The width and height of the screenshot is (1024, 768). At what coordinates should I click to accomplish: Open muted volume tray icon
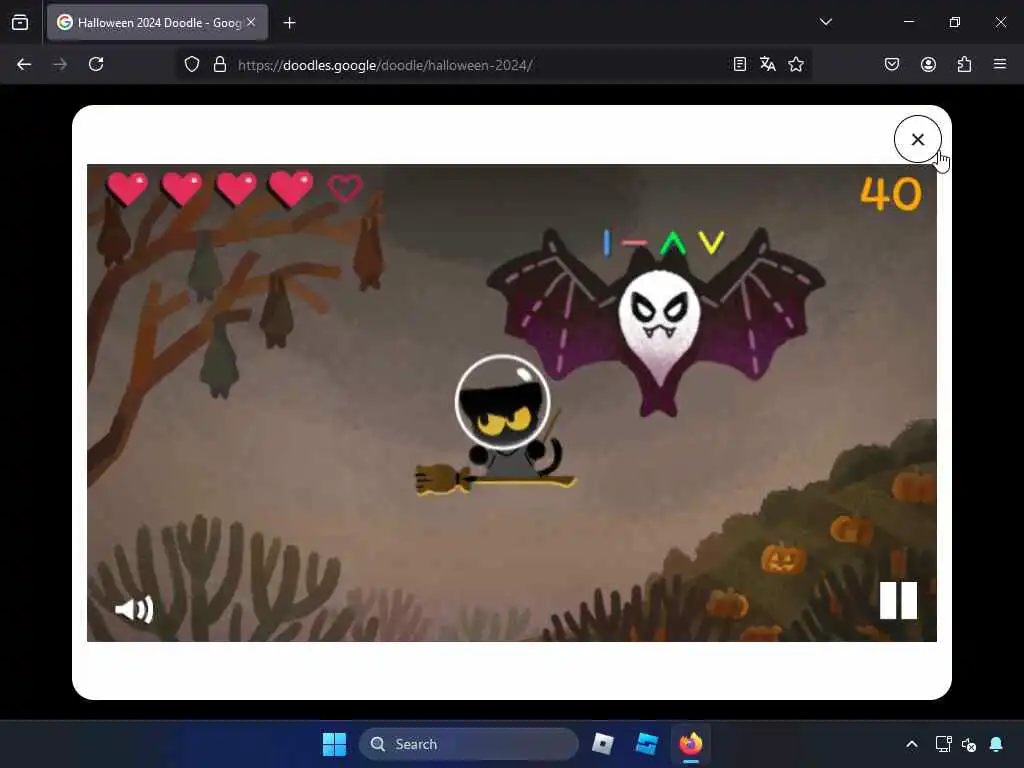pyautogui.click(x=969, y=744)
